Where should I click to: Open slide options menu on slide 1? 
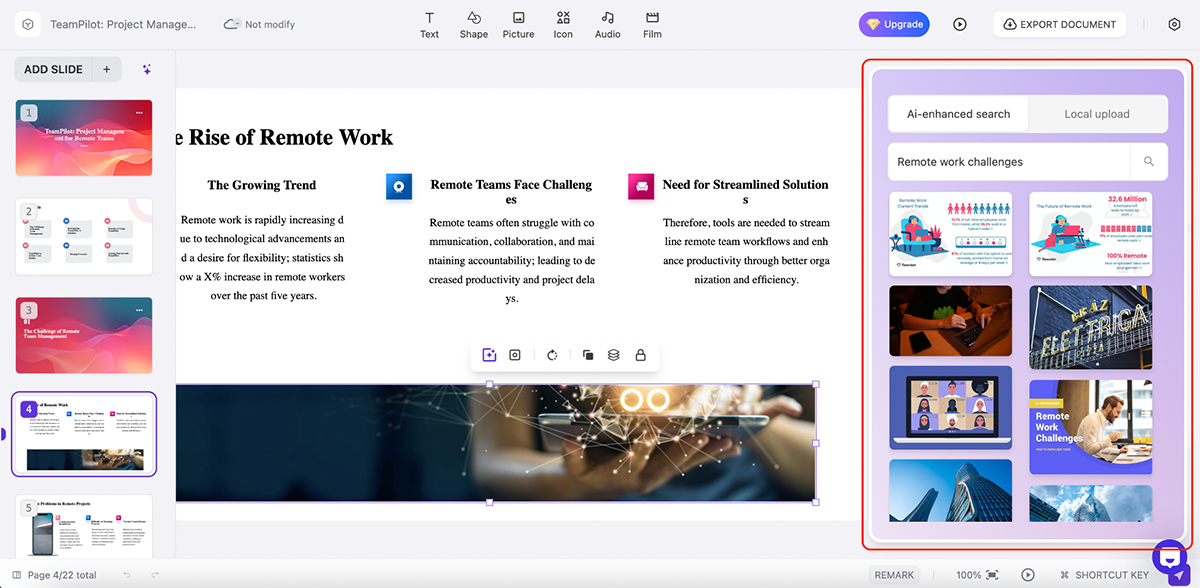139,113
